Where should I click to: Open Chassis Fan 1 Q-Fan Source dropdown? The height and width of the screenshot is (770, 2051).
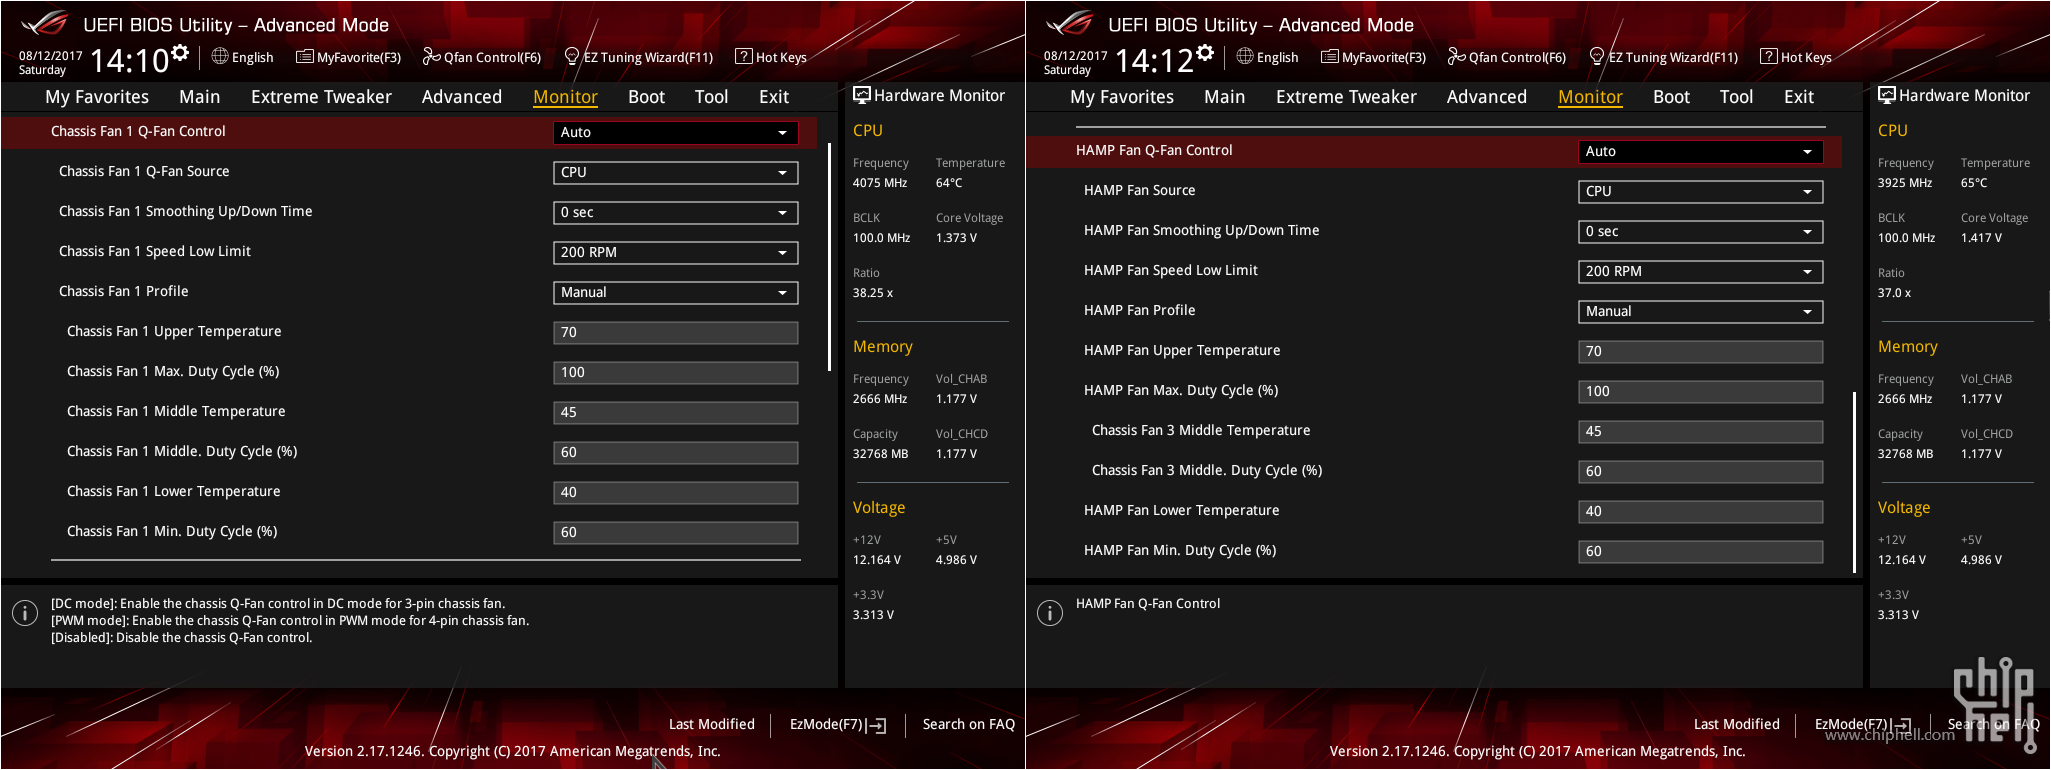[676, 172]
